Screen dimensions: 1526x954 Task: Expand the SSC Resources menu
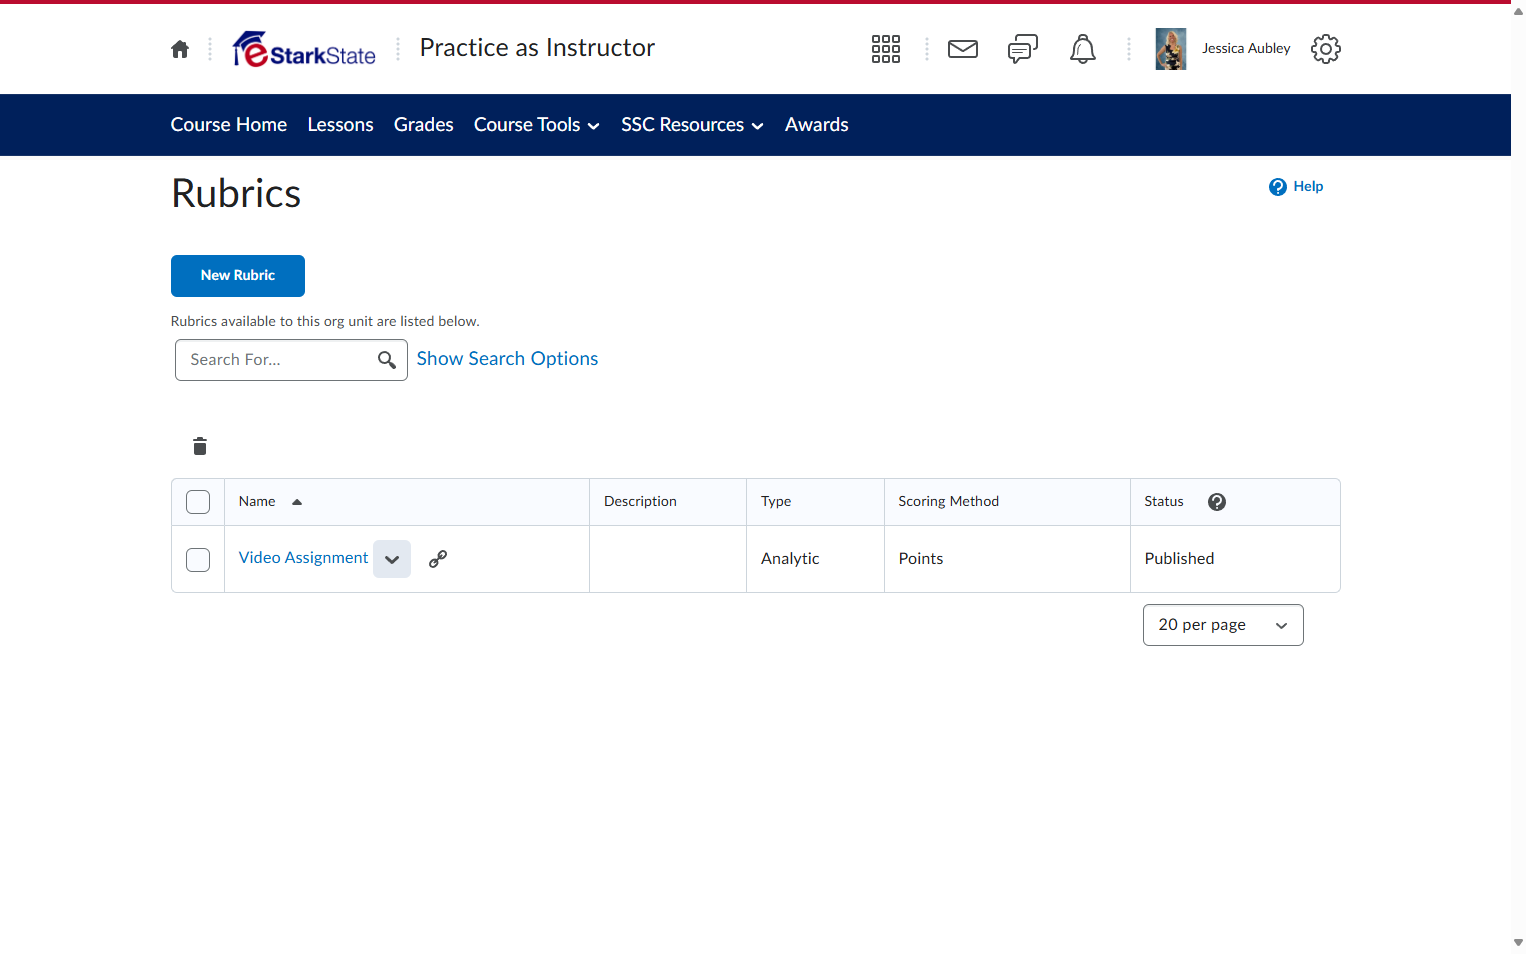(x=693, y=125)
